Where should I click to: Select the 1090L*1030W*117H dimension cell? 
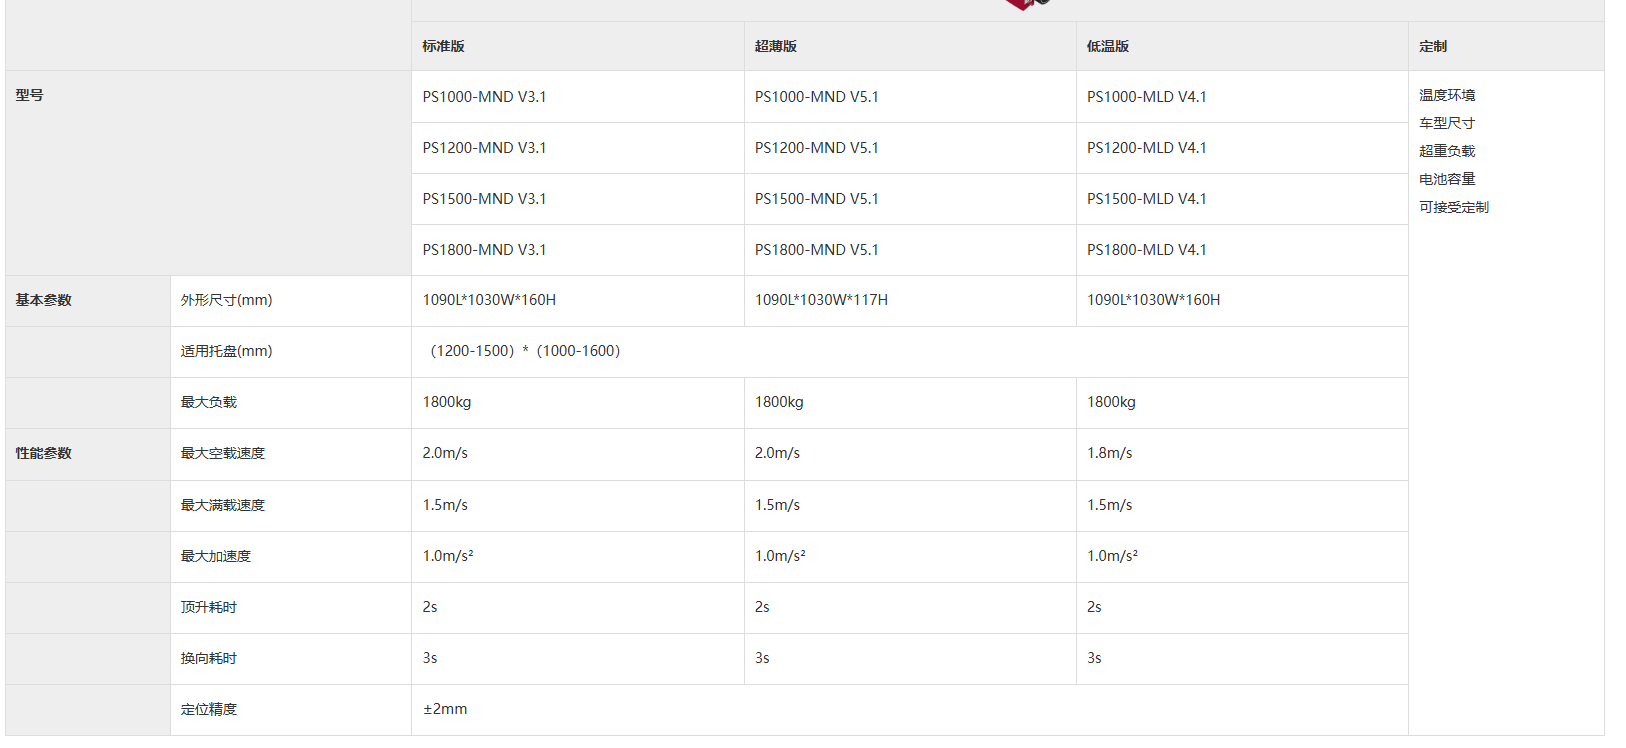point(820,300)
